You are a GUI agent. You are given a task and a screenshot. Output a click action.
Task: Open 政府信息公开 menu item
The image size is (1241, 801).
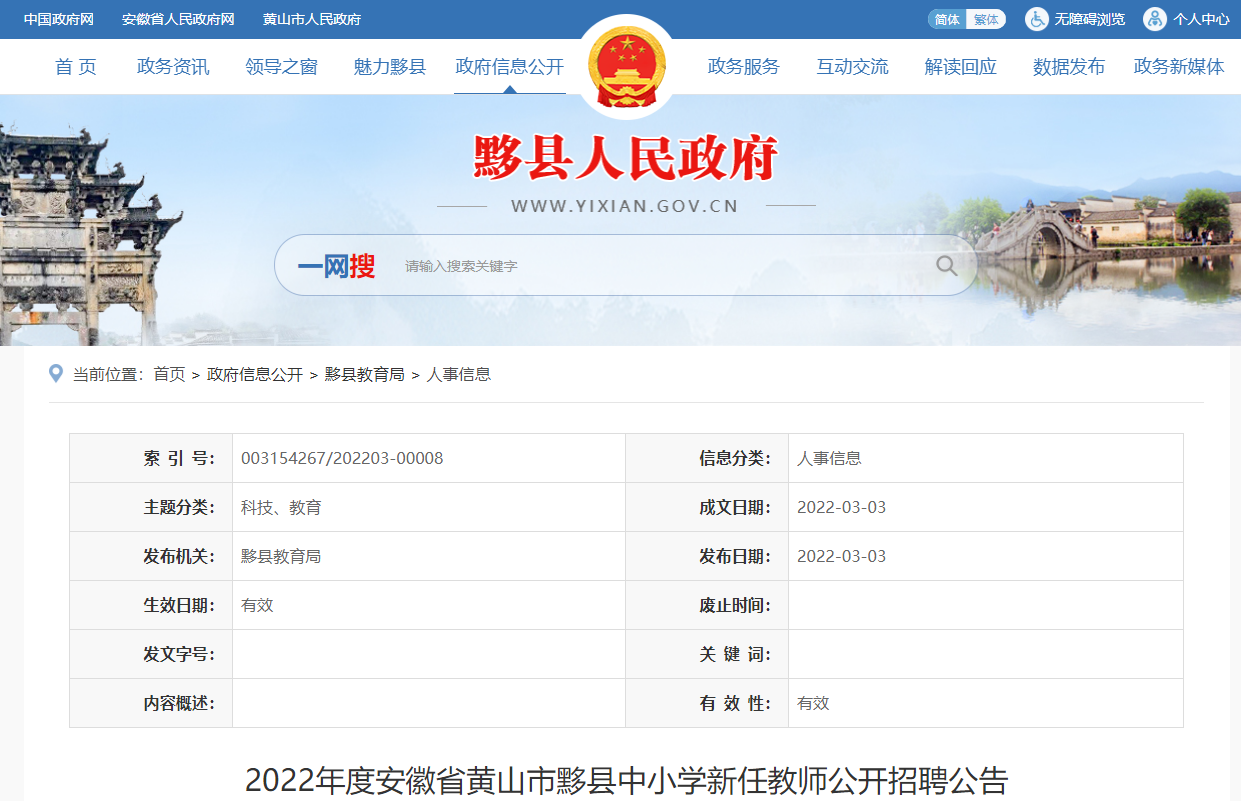point(510,67)
